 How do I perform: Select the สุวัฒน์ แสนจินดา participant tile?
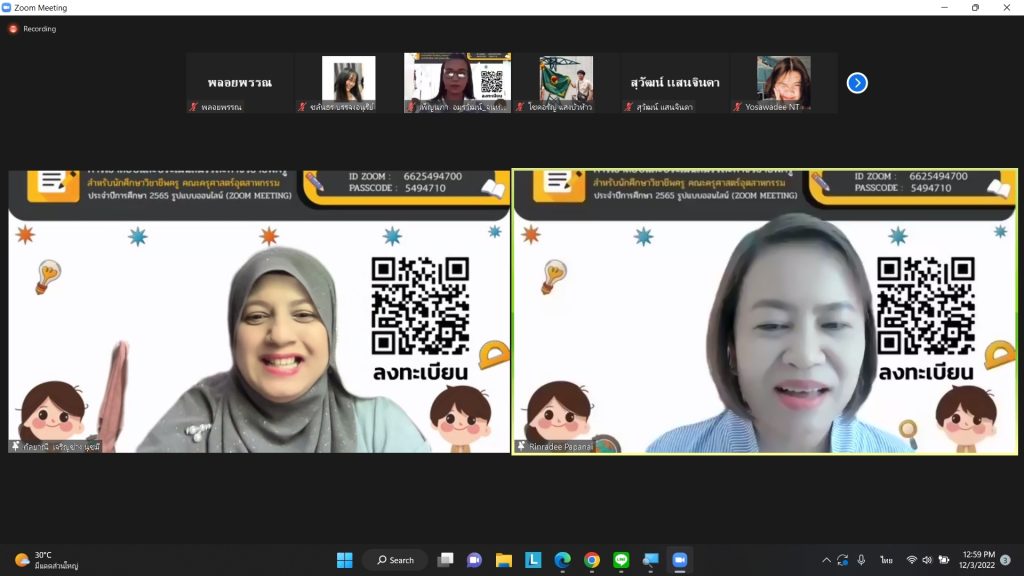(x=675, y=83)
